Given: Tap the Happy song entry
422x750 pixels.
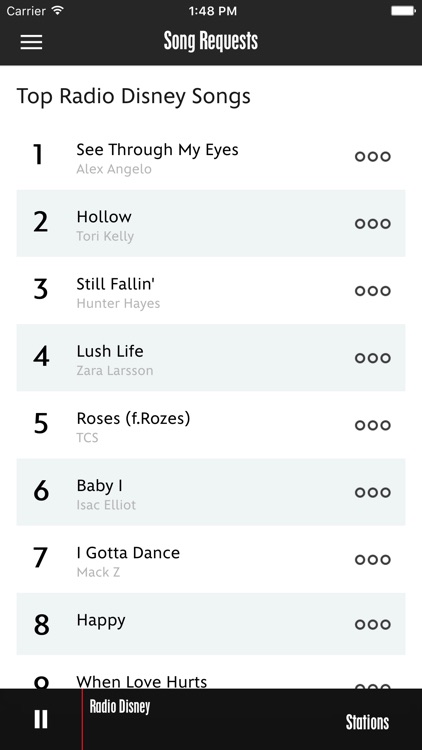Looking at the screenshot, I should (x=211, y=624).
